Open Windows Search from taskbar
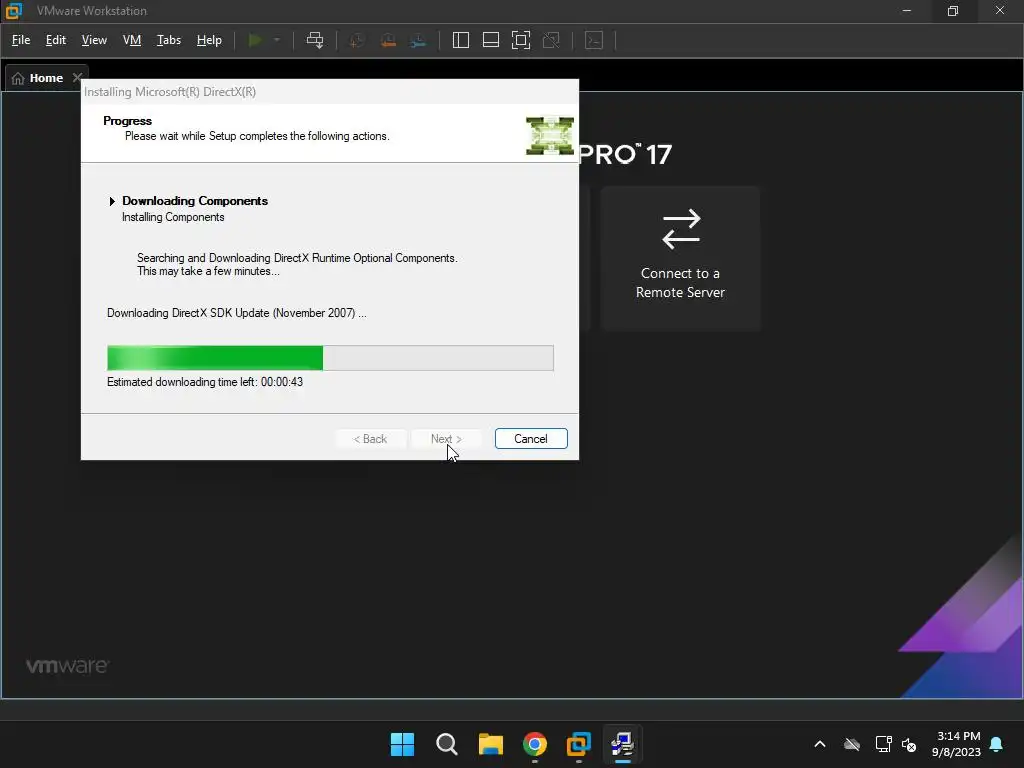 pyautogui.click(x=447, y=744)
